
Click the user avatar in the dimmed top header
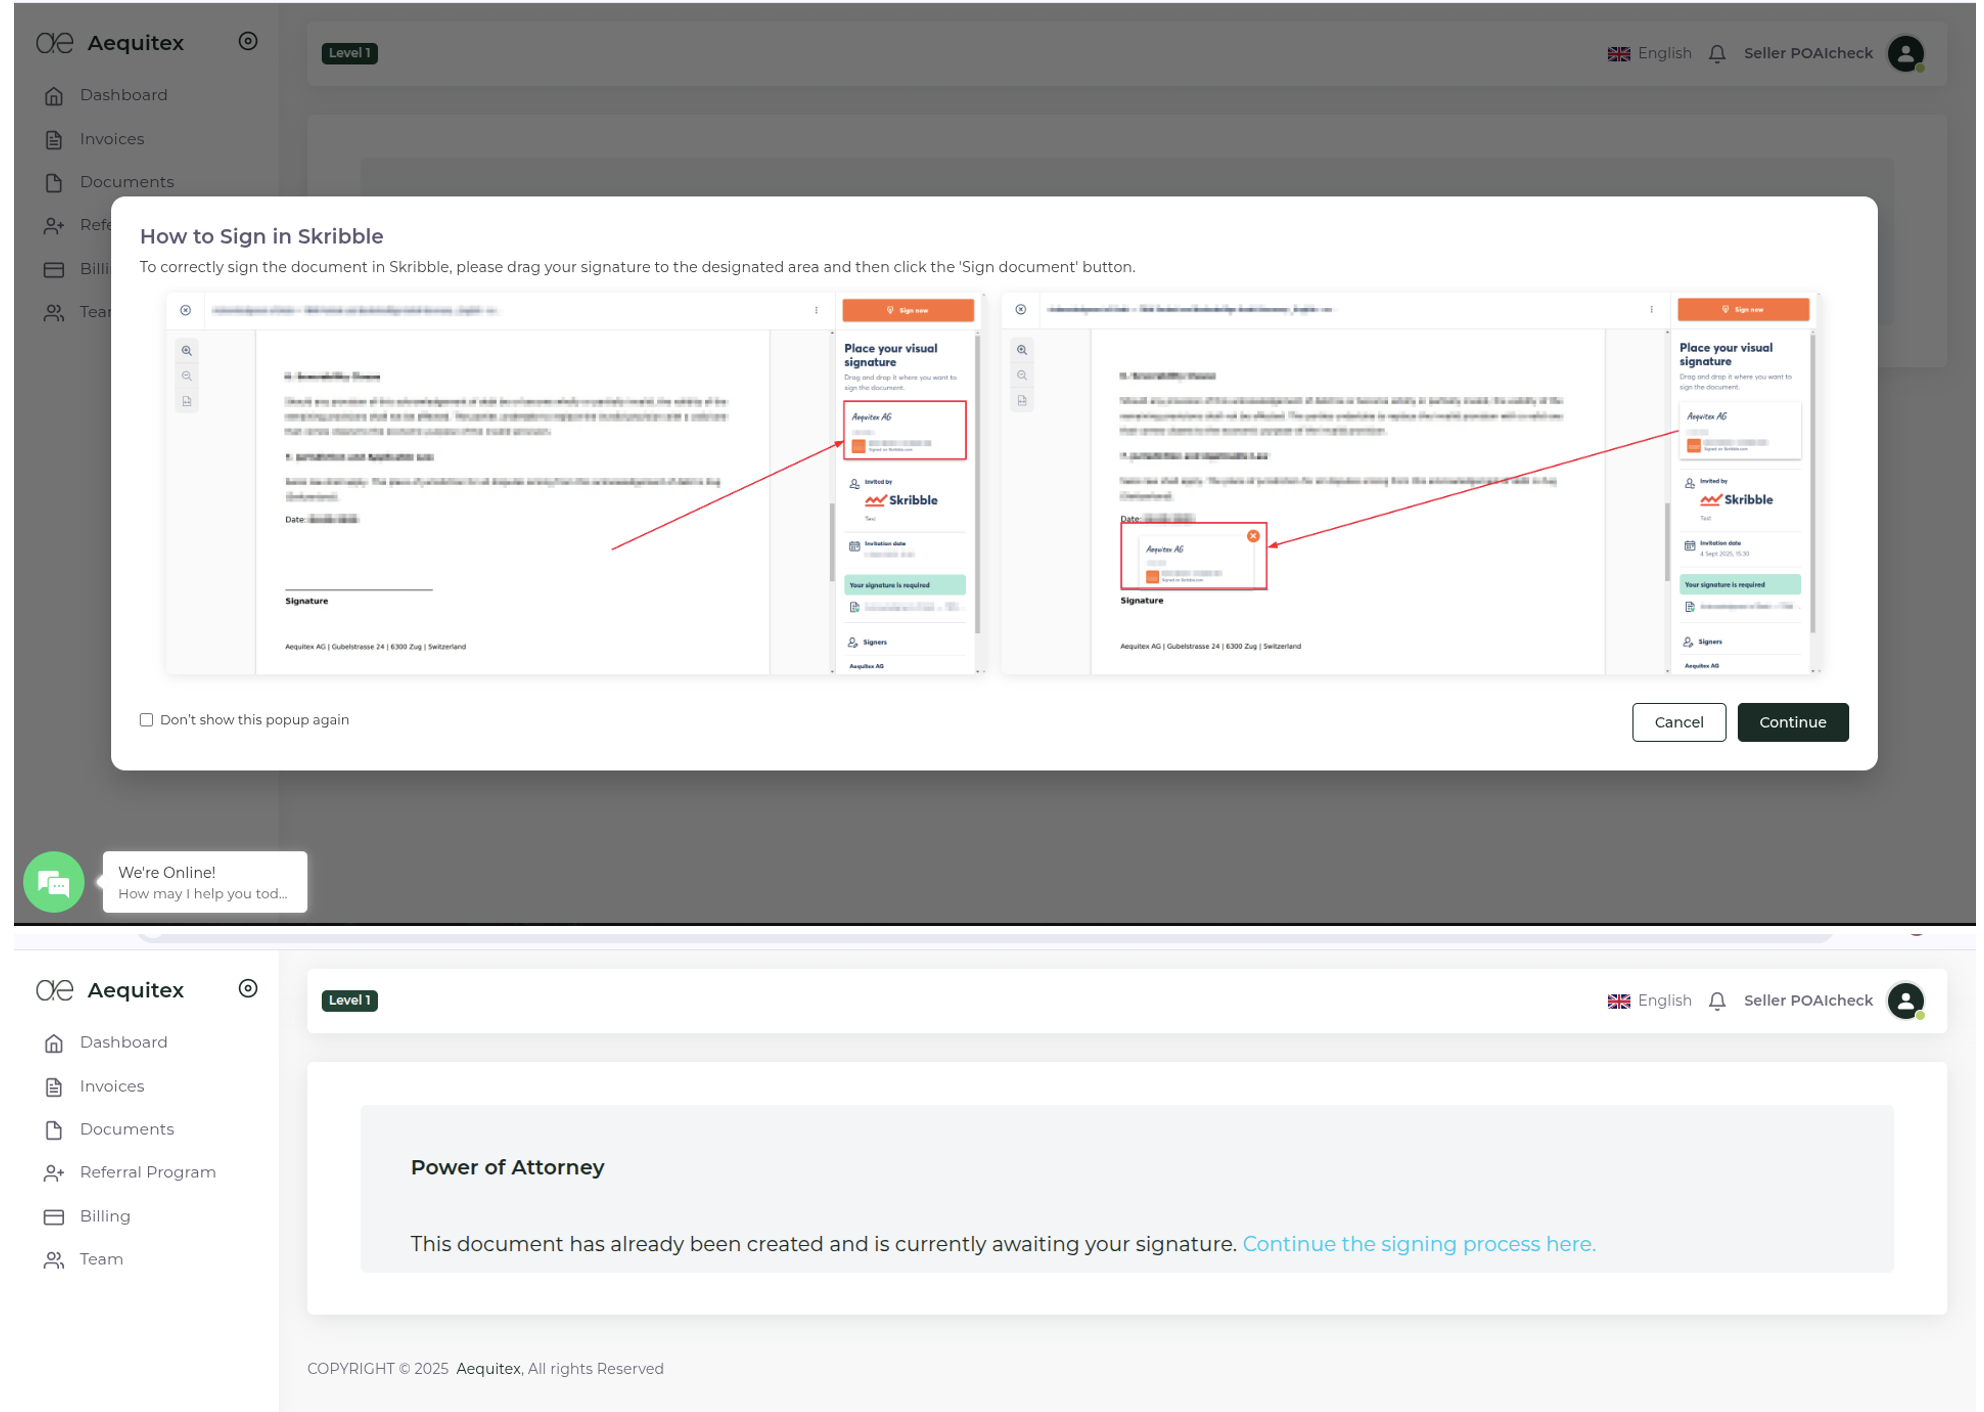click(1905, 54)
